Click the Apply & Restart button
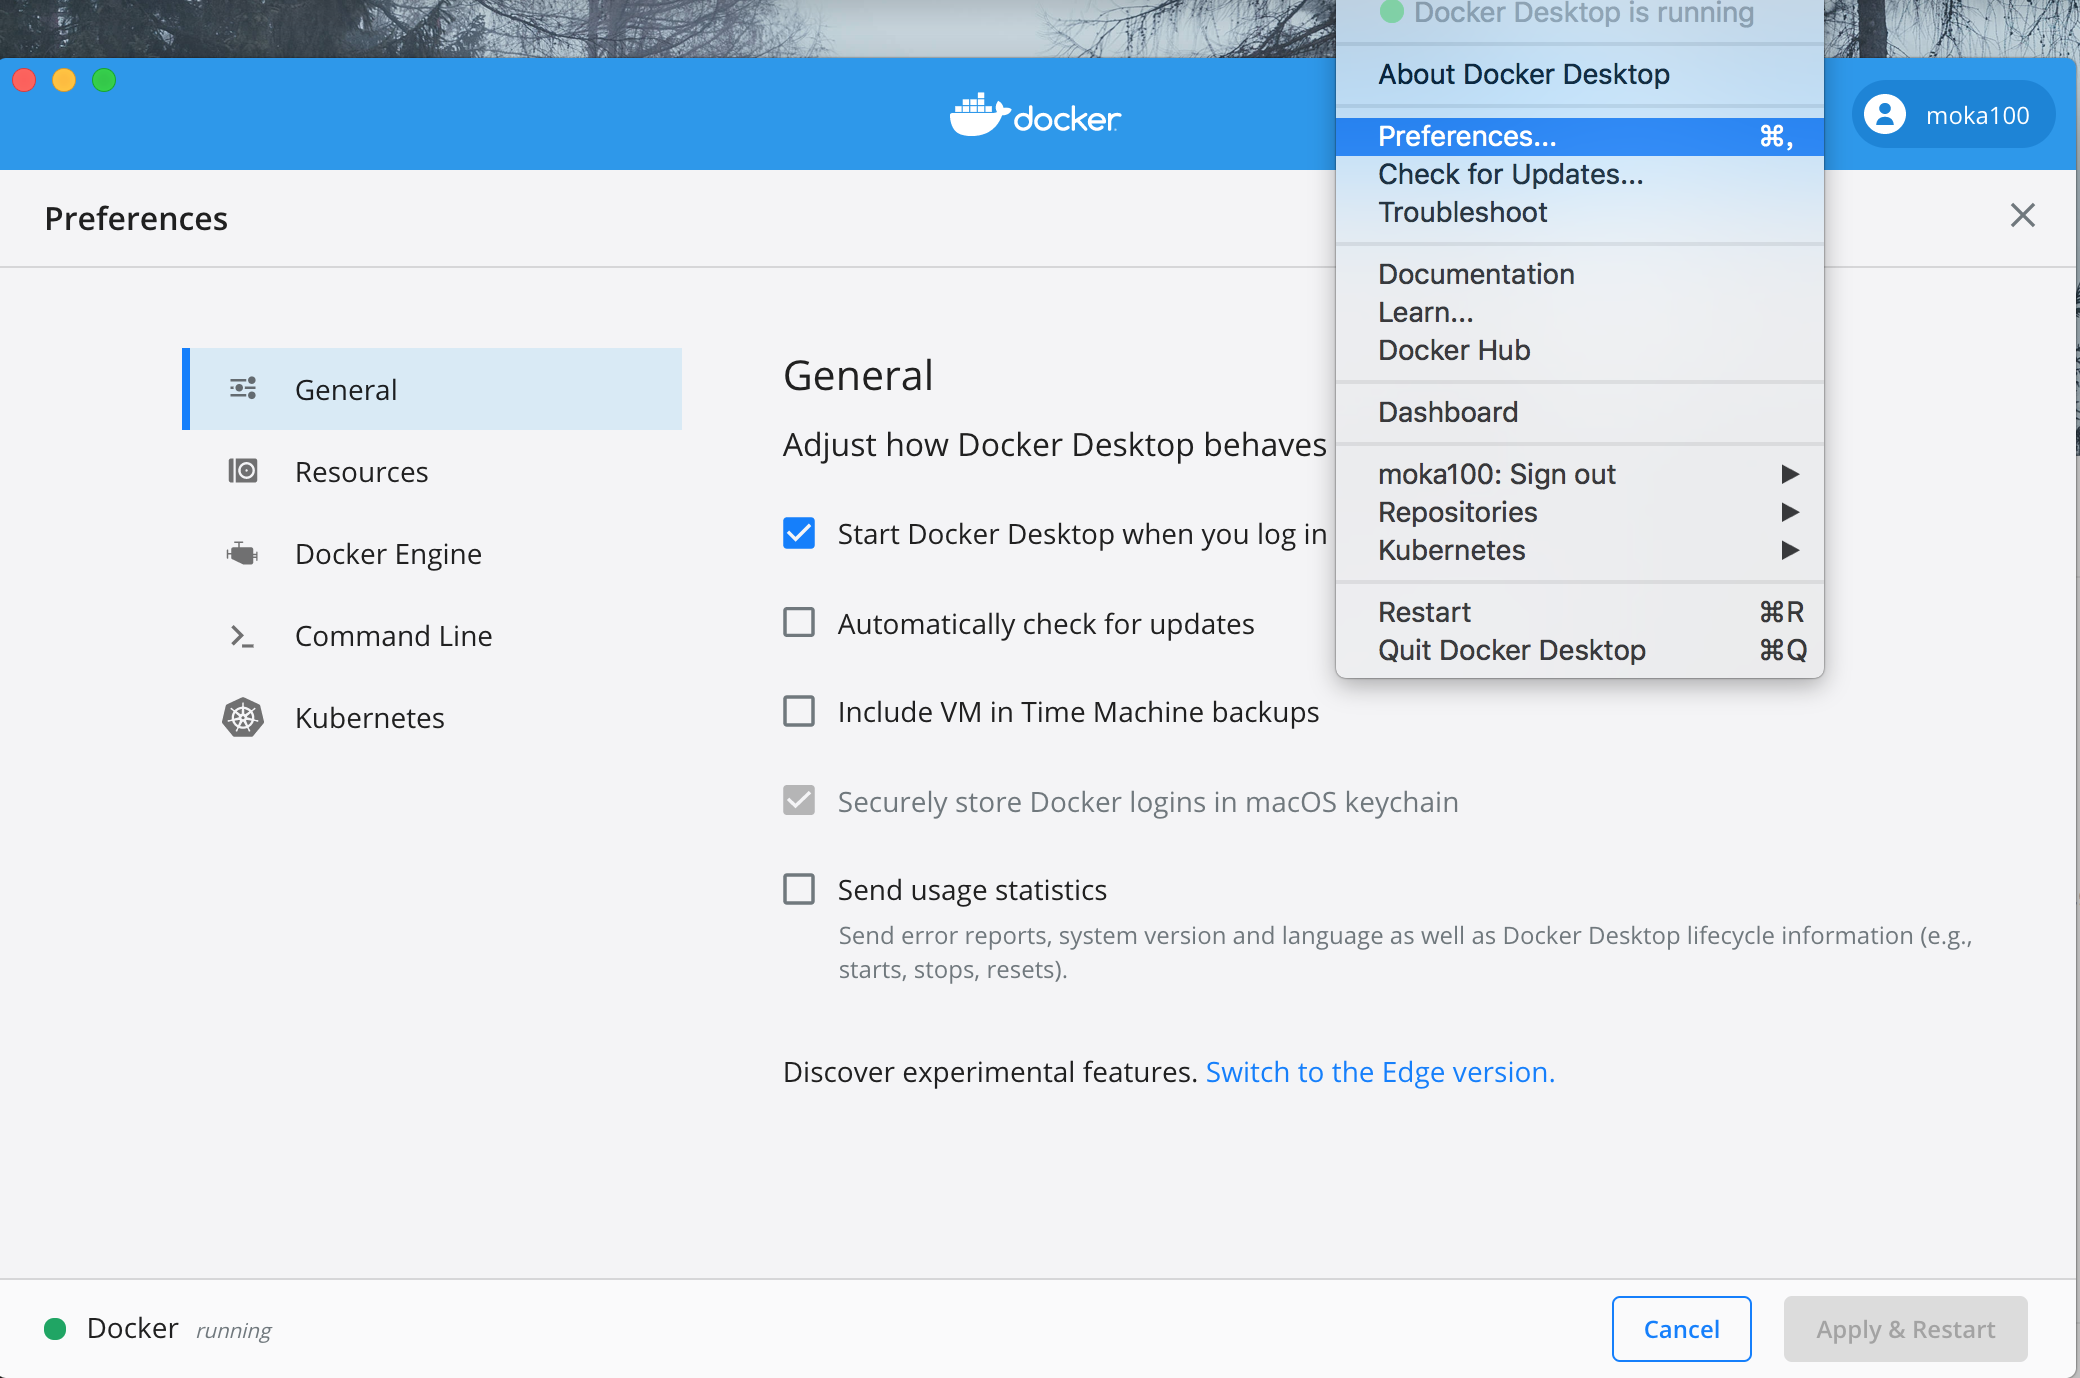This screenshot has height=1378, width=2080. (1905, 1328)
